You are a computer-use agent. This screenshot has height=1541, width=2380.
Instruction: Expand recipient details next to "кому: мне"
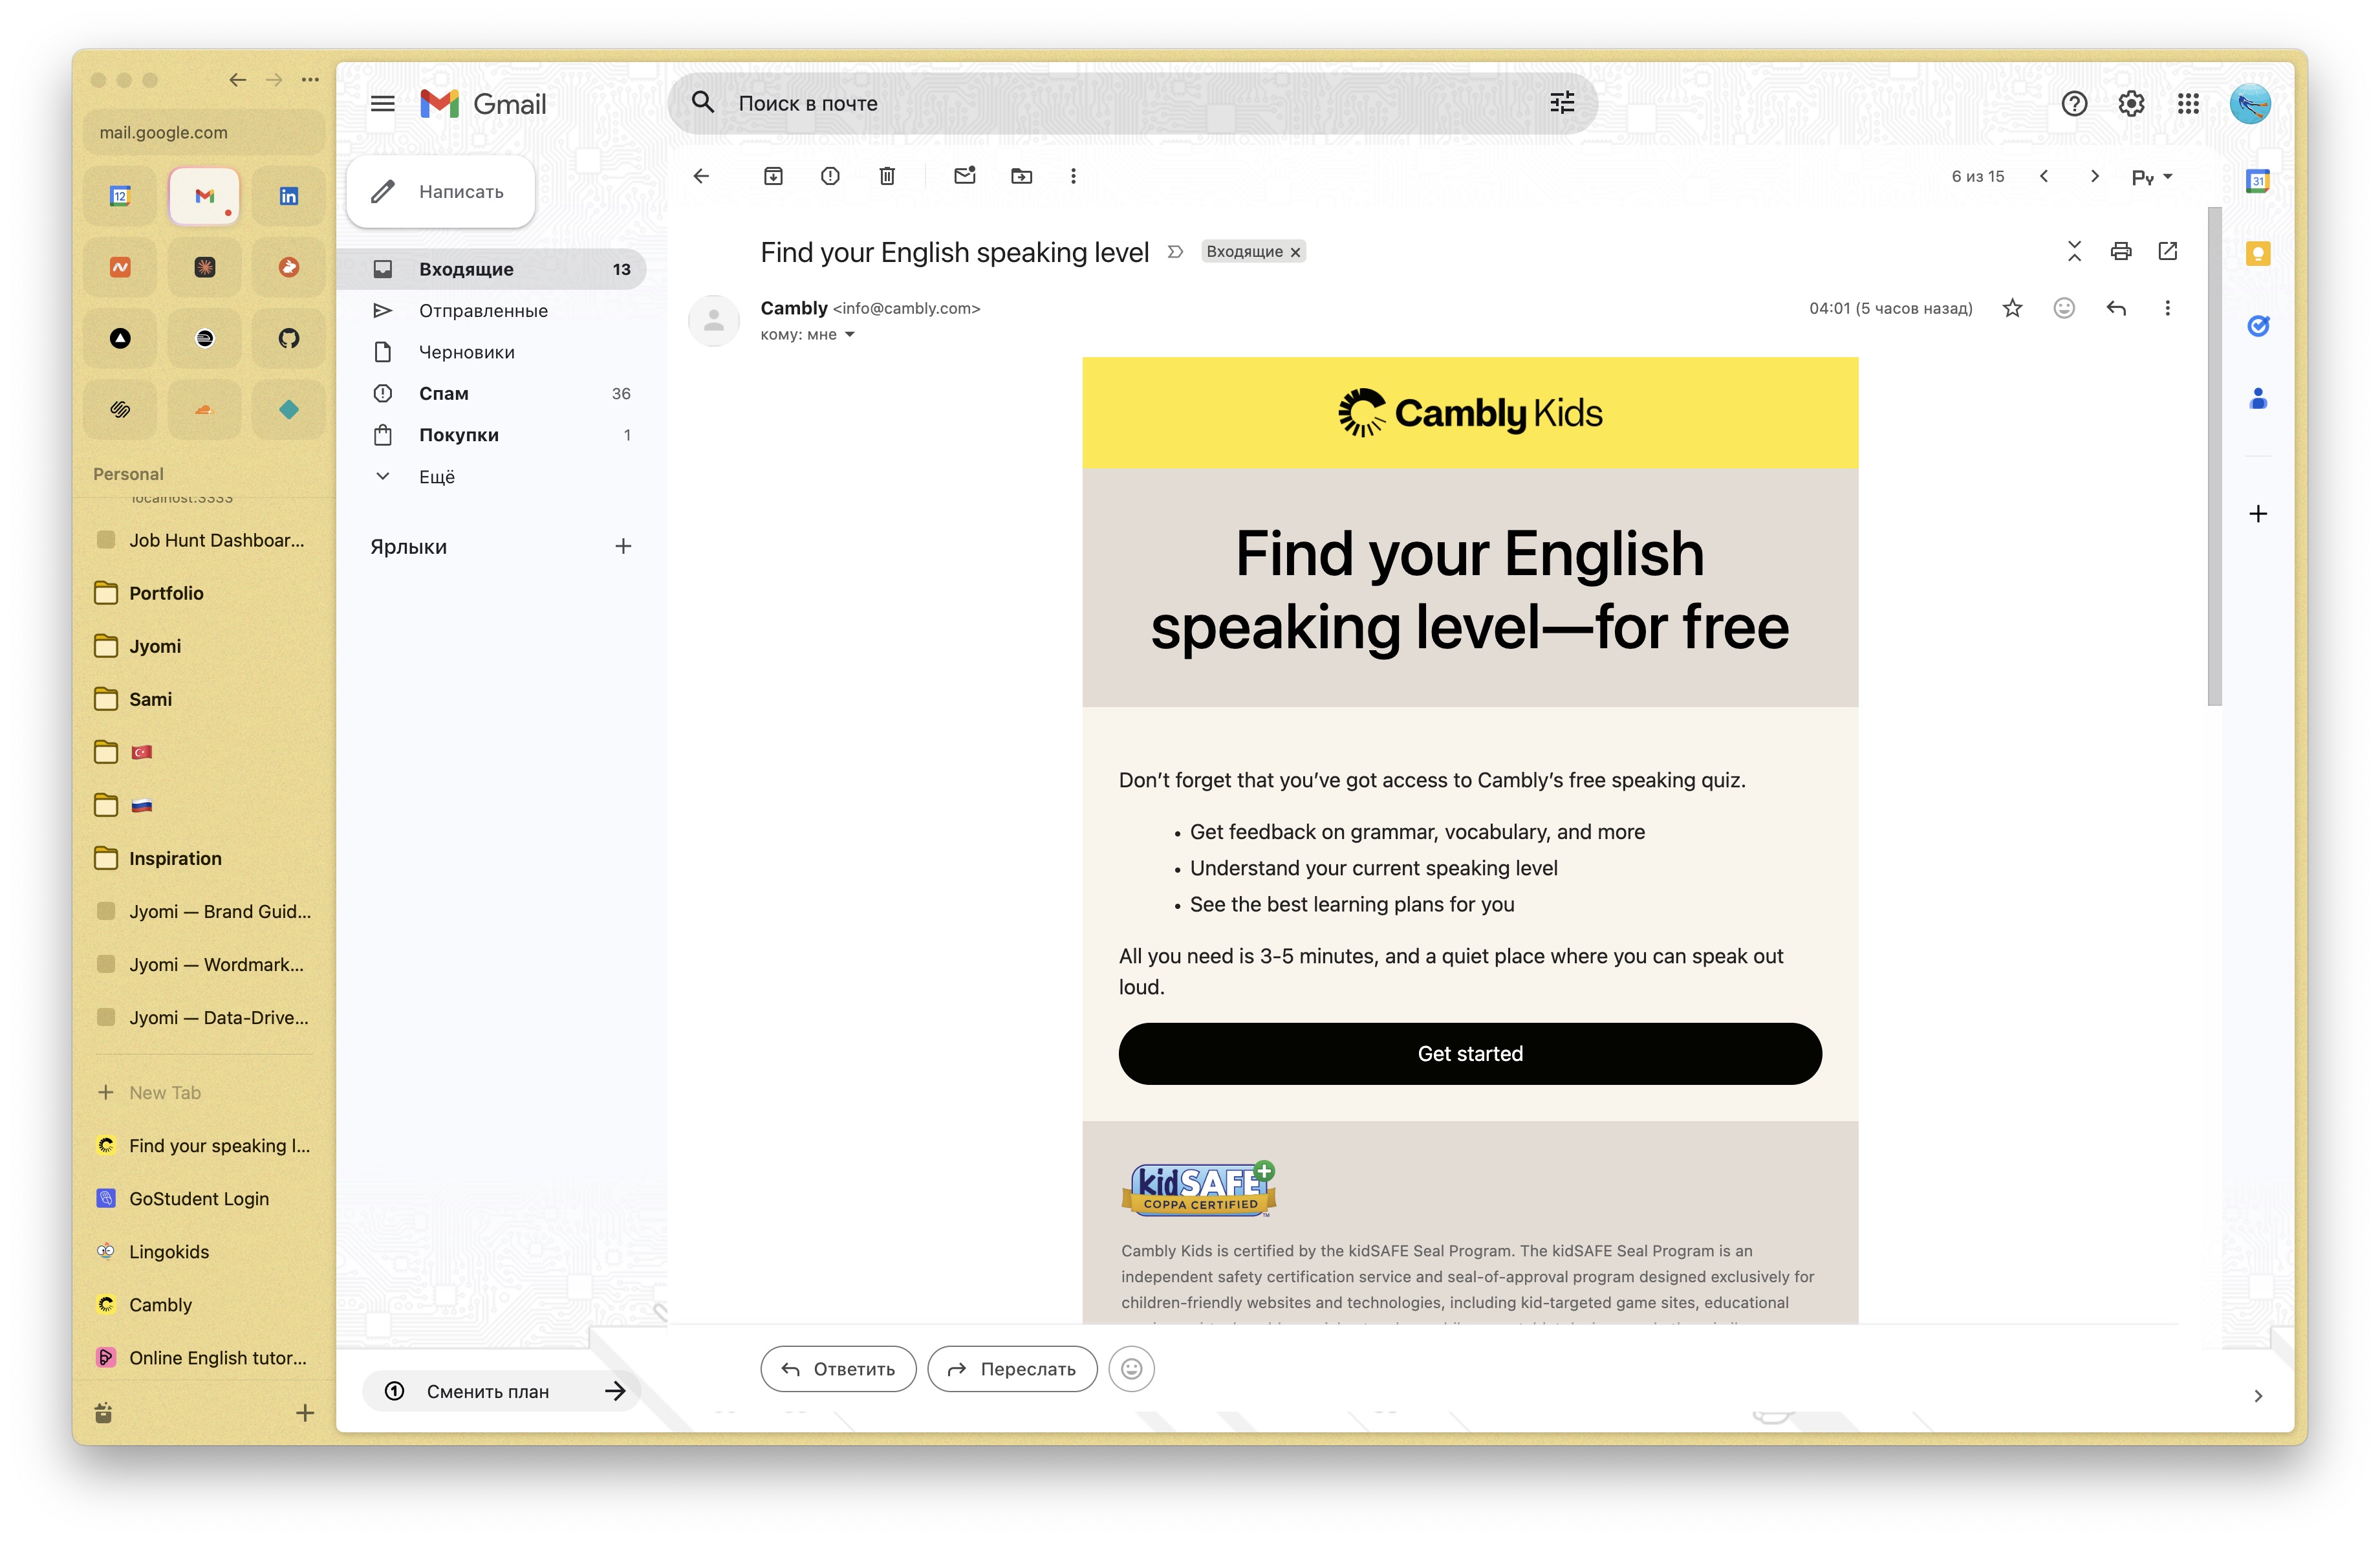pyautogui.click(x=850, y=335)
